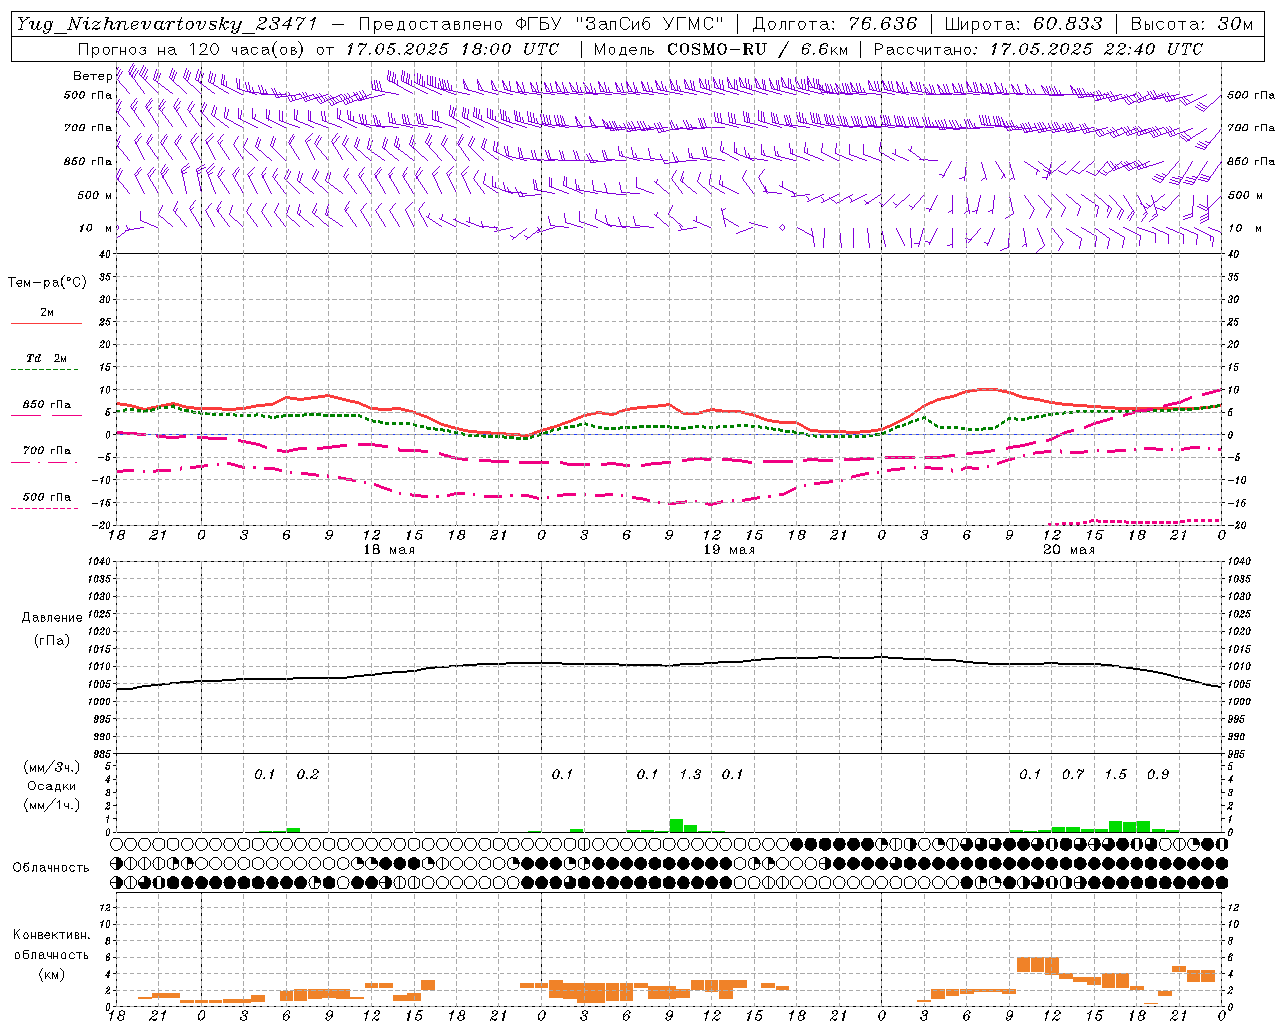Click the '1.5' precipitation value
The width and height of the screenshot is (1280, 1024).
[1115, 774]
